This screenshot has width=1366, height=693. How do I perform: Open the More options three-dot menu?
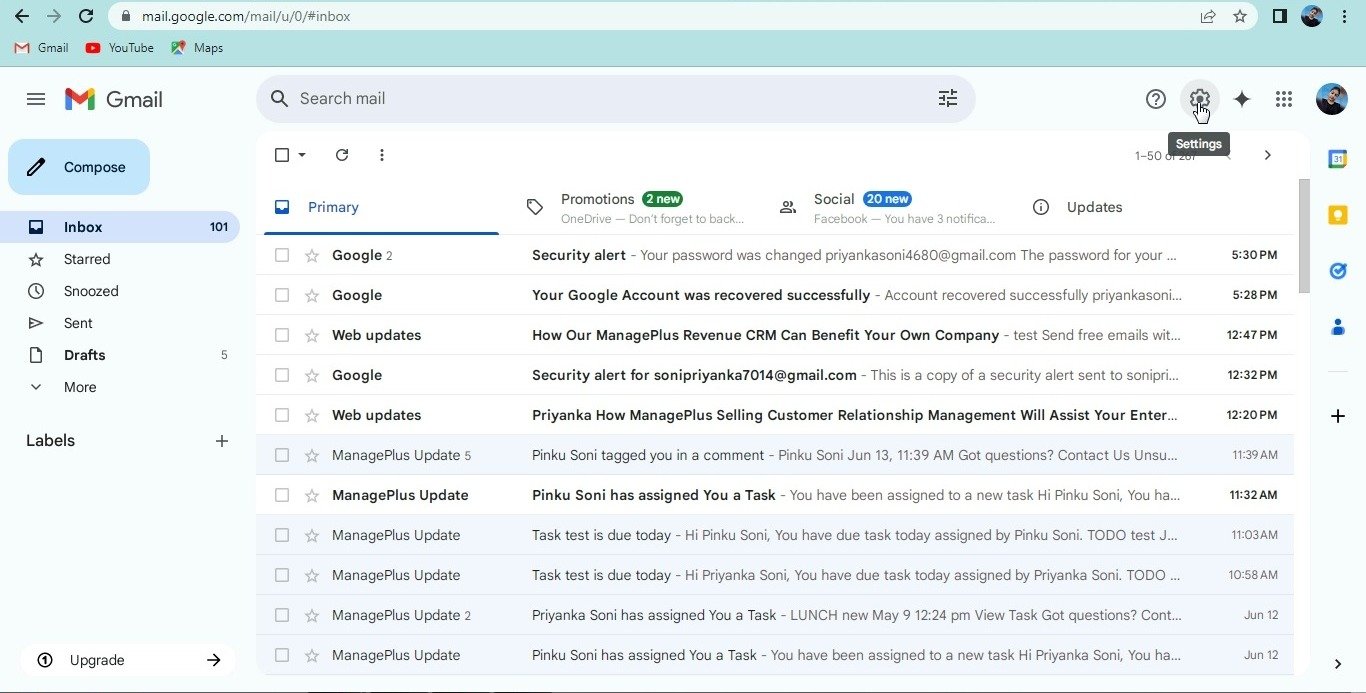[382, 155]
